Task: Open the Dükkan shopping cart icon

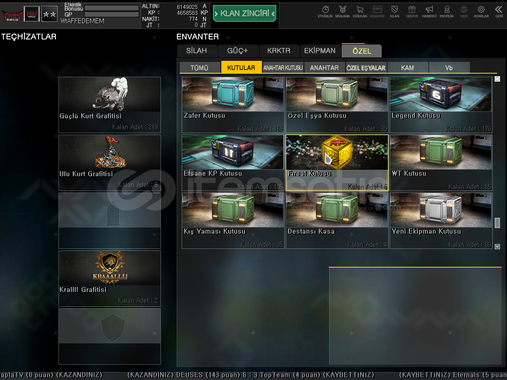Action: [360, 11]
